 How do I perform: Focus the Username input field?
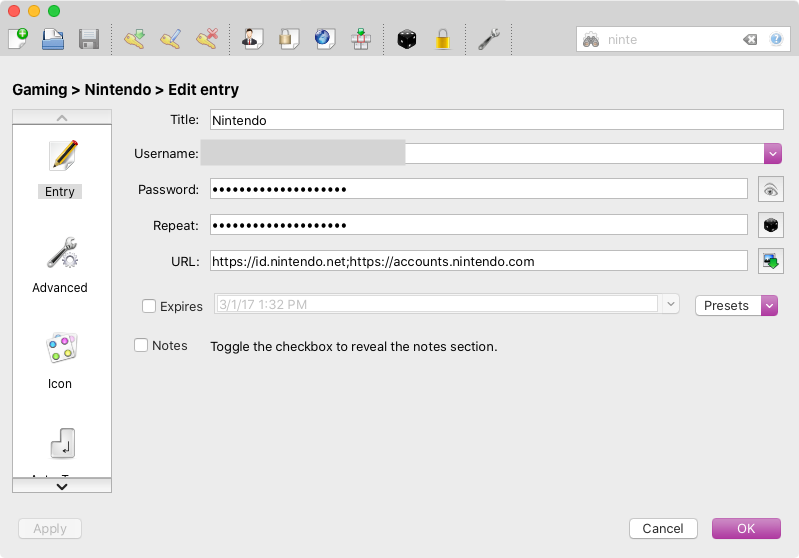[x=487, y=153]
